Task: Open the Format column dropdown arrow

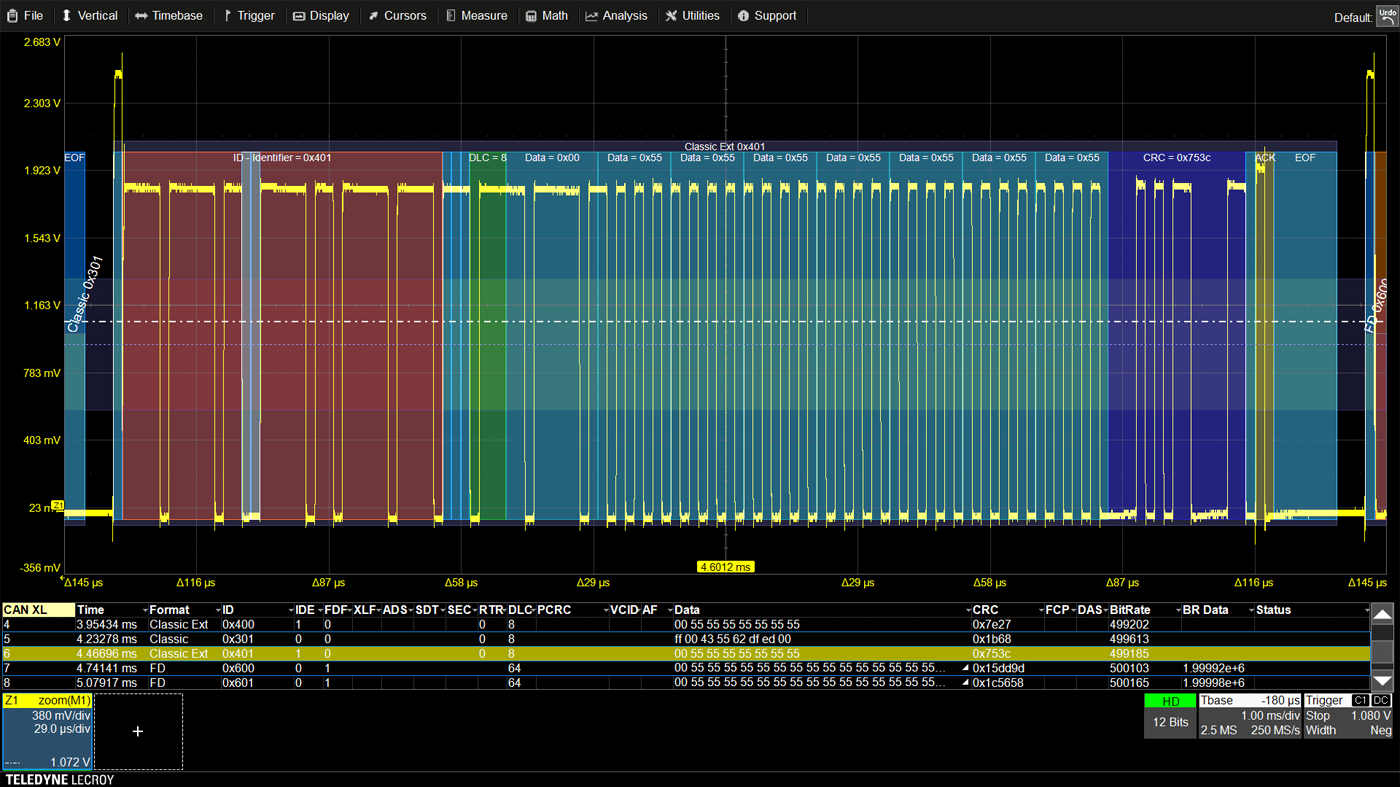Action: [217, 610]
